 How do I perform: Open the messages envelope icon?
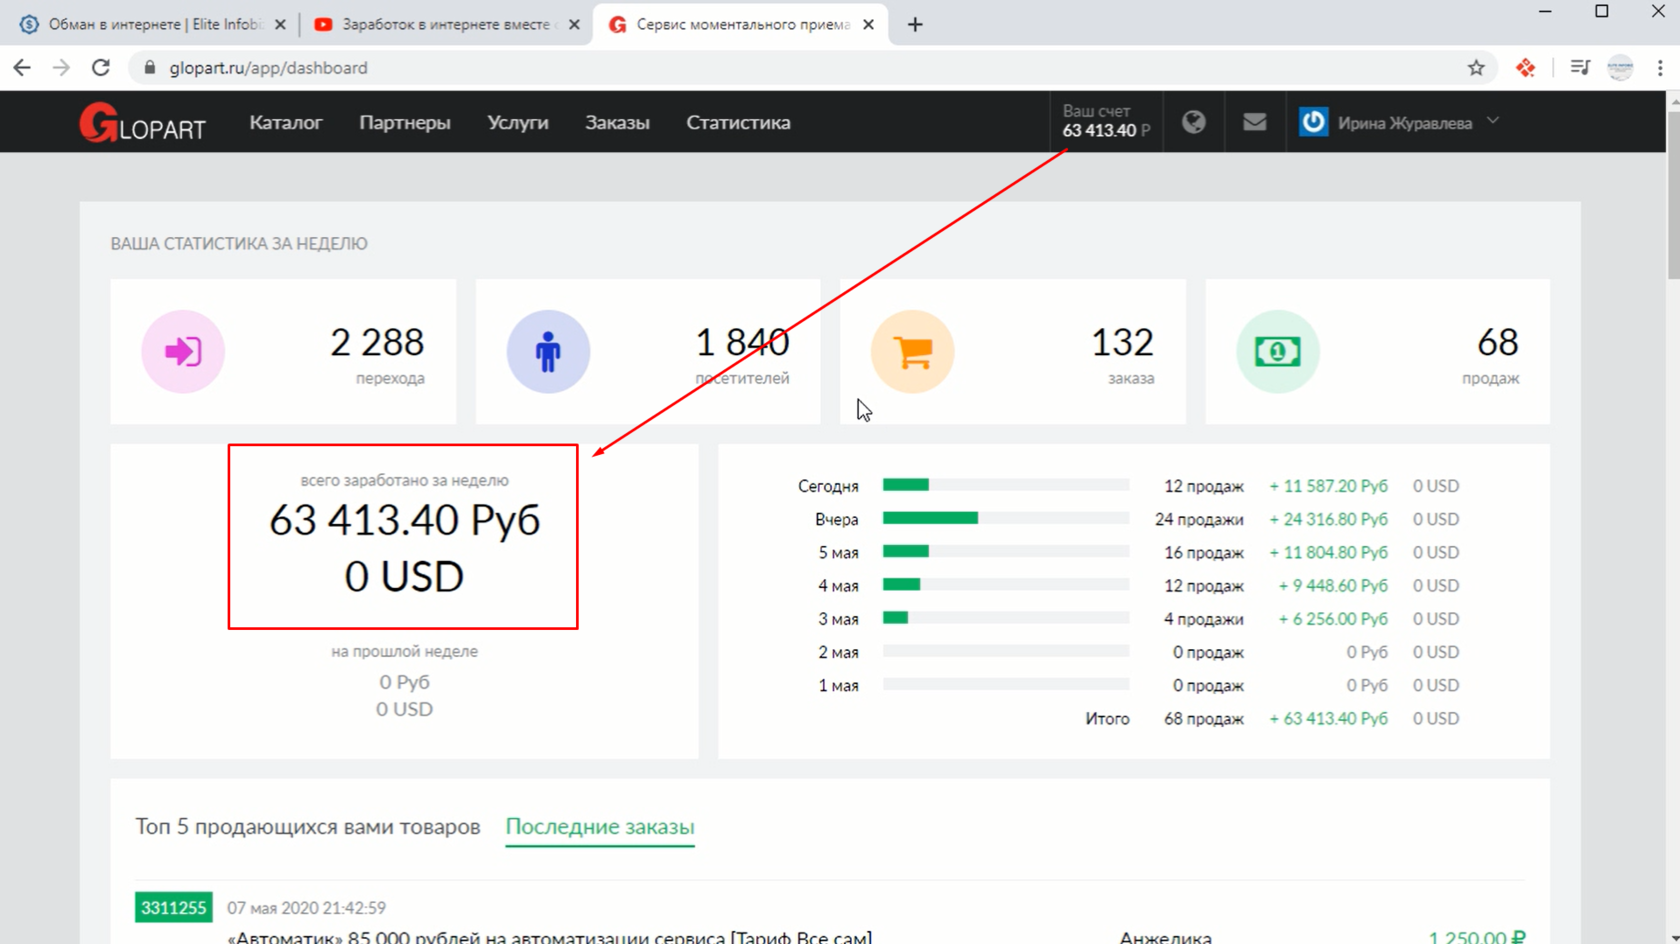tap(1254, 122)
